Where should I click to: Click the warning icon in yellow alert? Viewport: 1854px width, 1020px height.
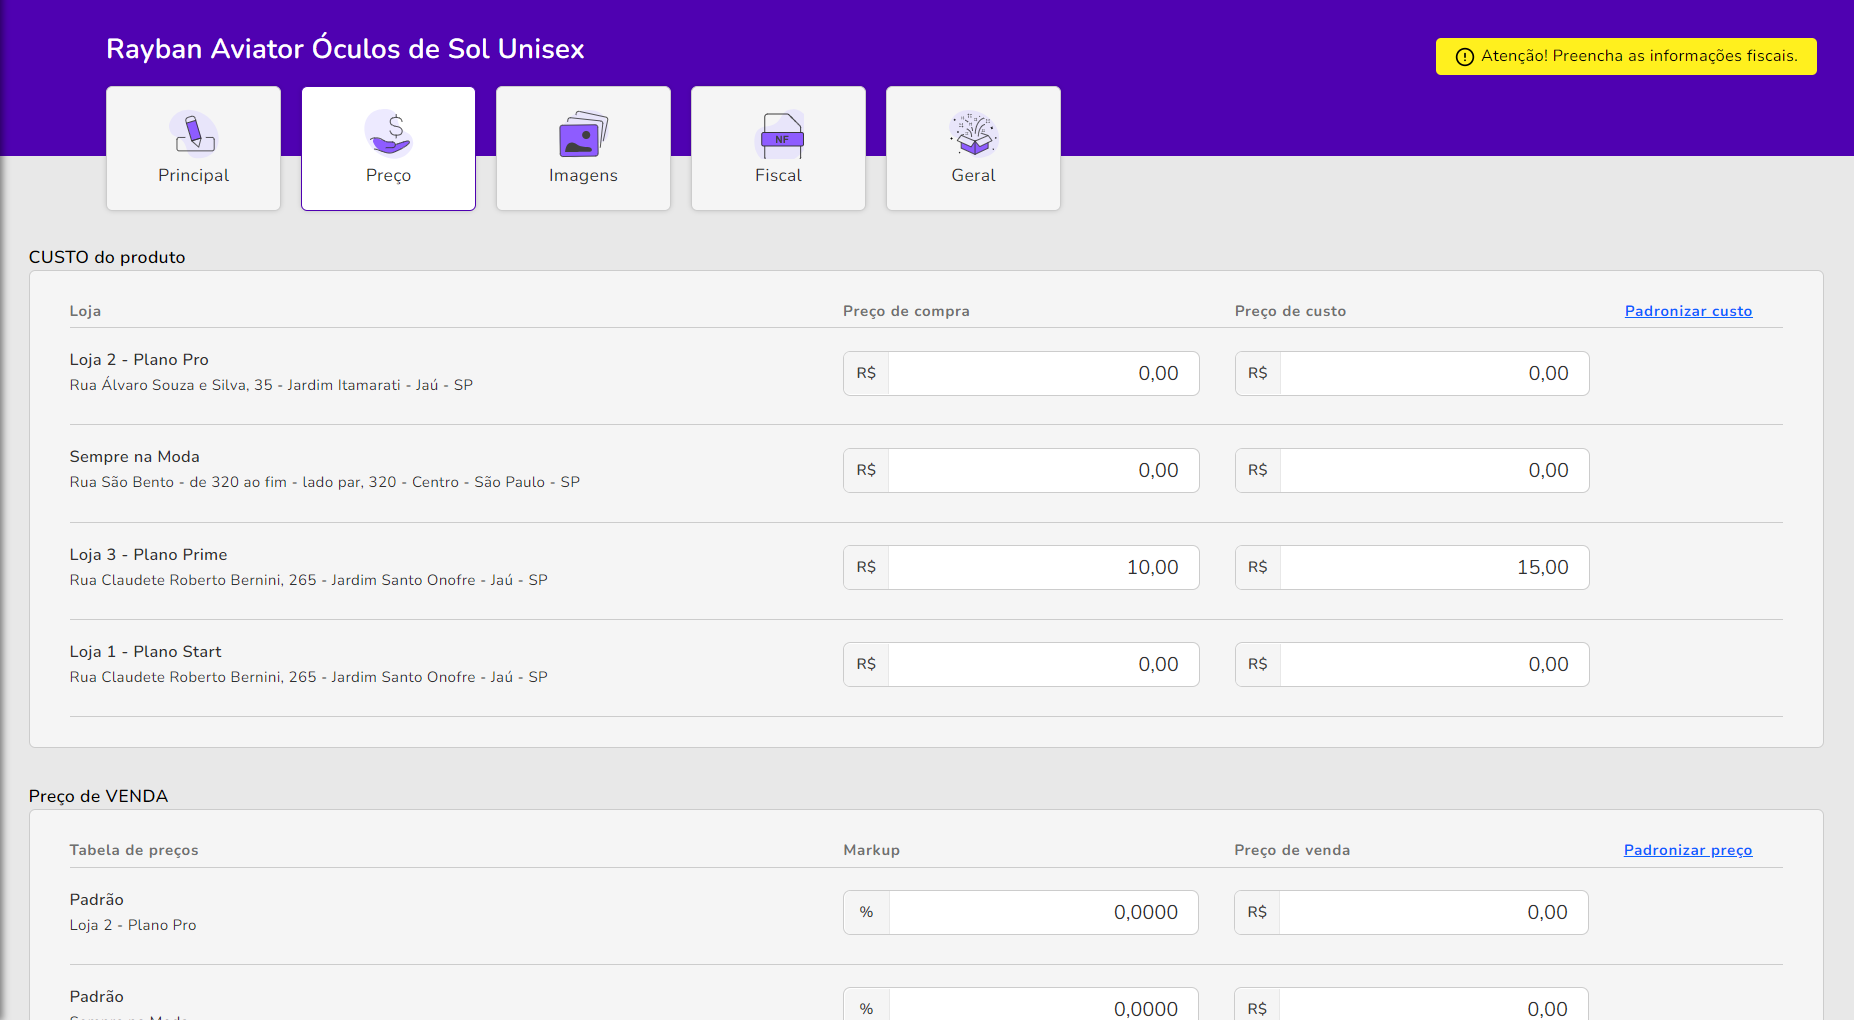tap(1465, 57)
